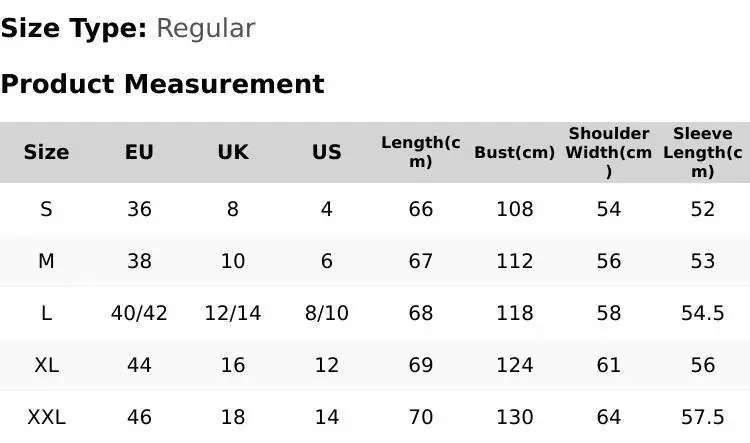Click the 130 bust measurement cell
This screenshot has height=443, width=750.
[x=515, y=417]
